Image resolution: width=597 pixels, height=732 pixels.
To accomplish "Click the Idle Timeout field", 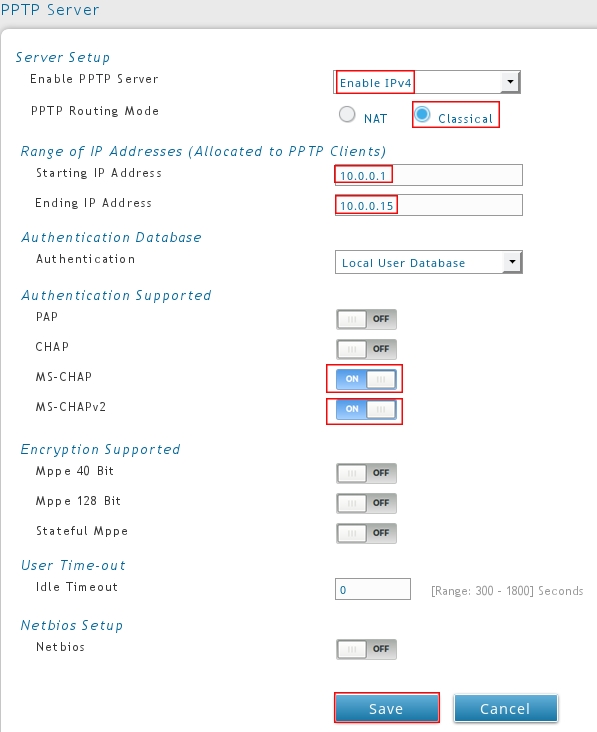I will pos(373,589).
